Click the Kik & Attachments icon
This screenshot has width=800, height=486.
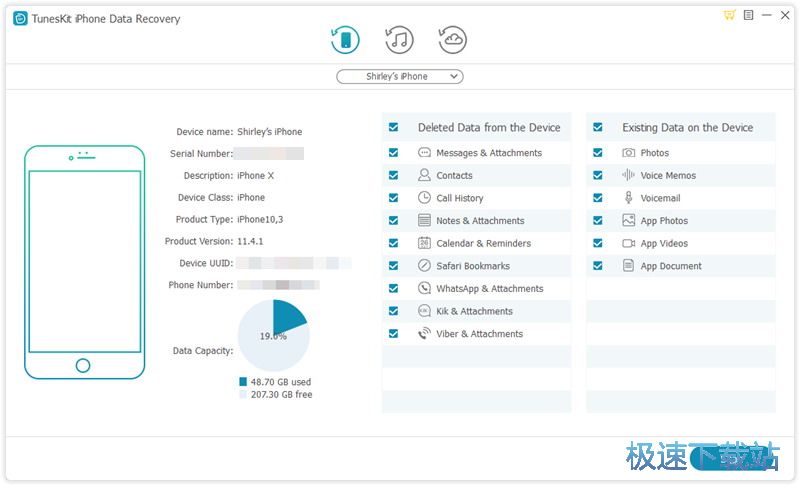tap(424, 311)
